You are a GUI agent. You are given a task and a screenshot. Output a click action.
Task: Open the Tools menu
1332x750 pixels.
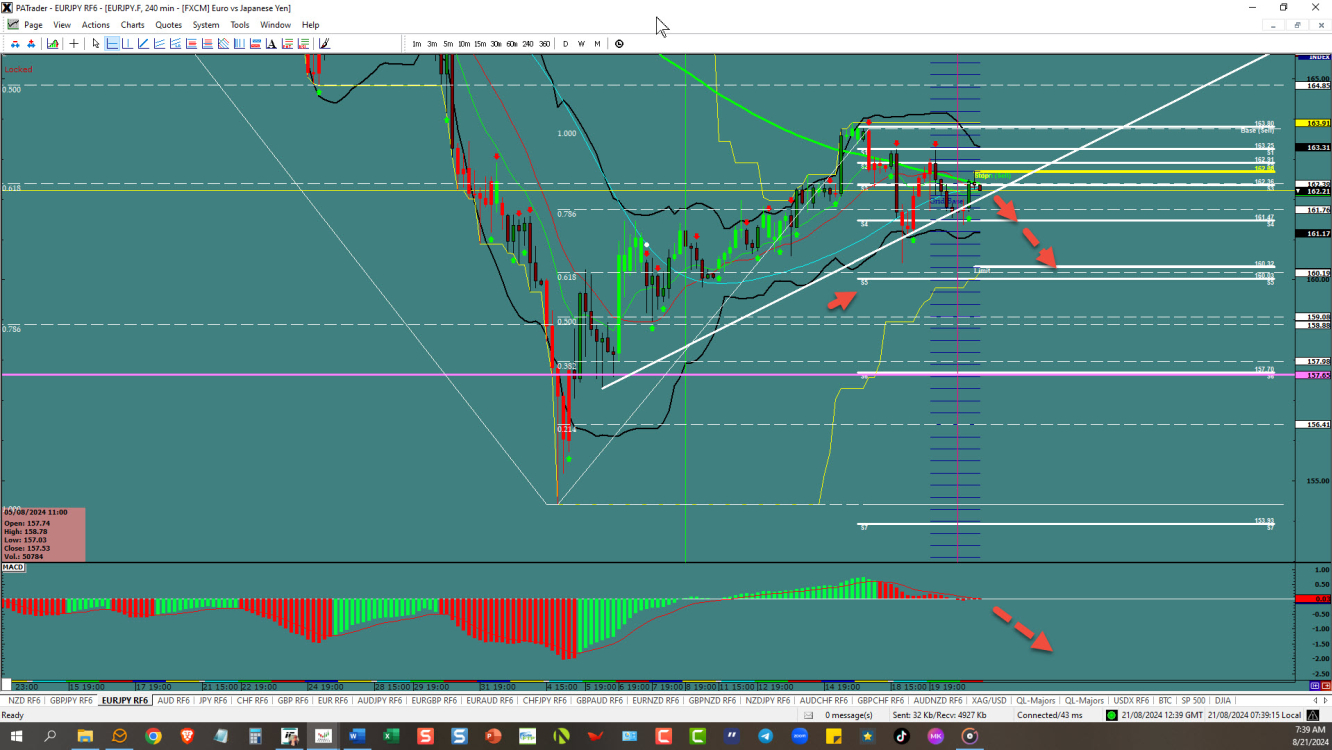pyautogui.click(x=240, y=25)
